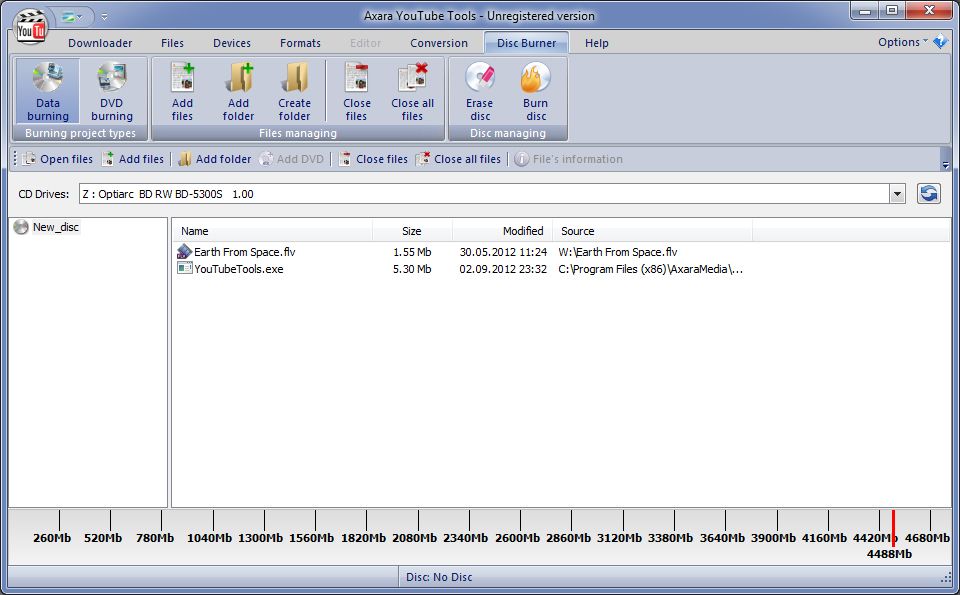Open the Options dropdown menu
Viewport: 960px width, 595px height.
(x=902, y=42)
